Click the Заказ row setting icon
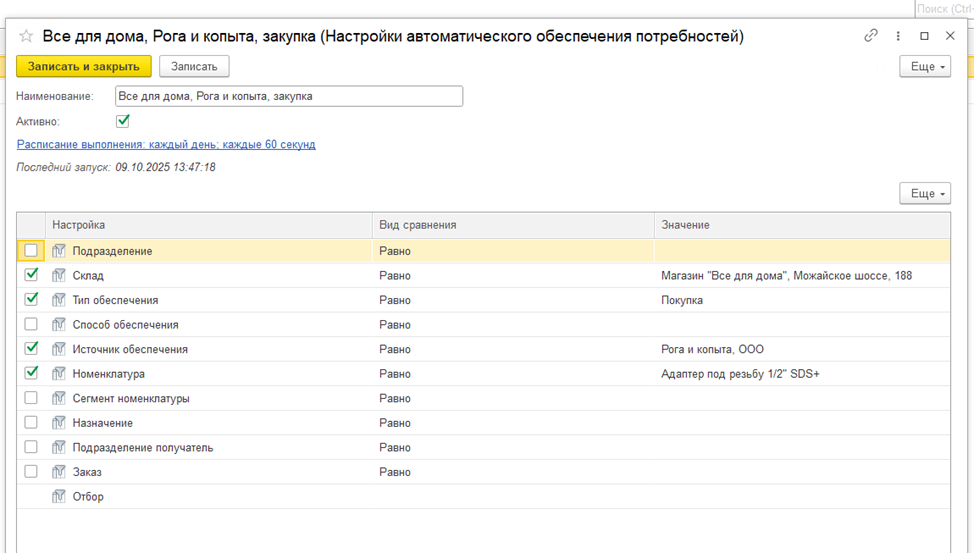The width and height of the screenshot is (974, 553). click(59, 472)
